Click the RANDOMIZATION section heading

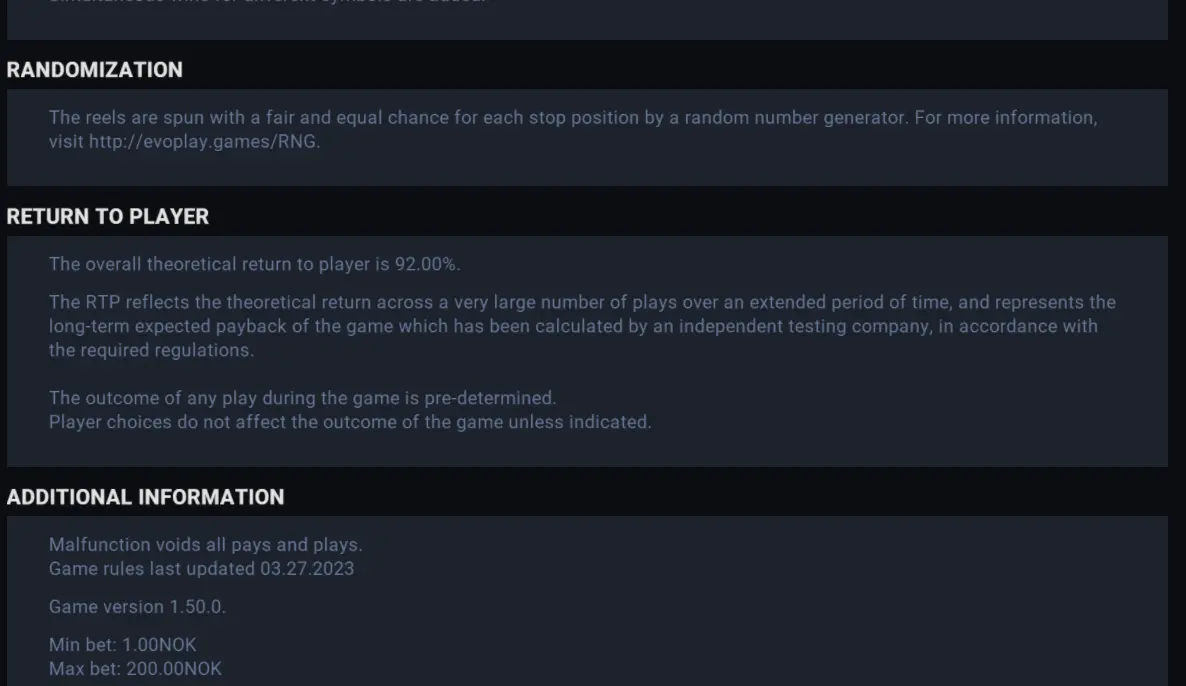(95, 70)
